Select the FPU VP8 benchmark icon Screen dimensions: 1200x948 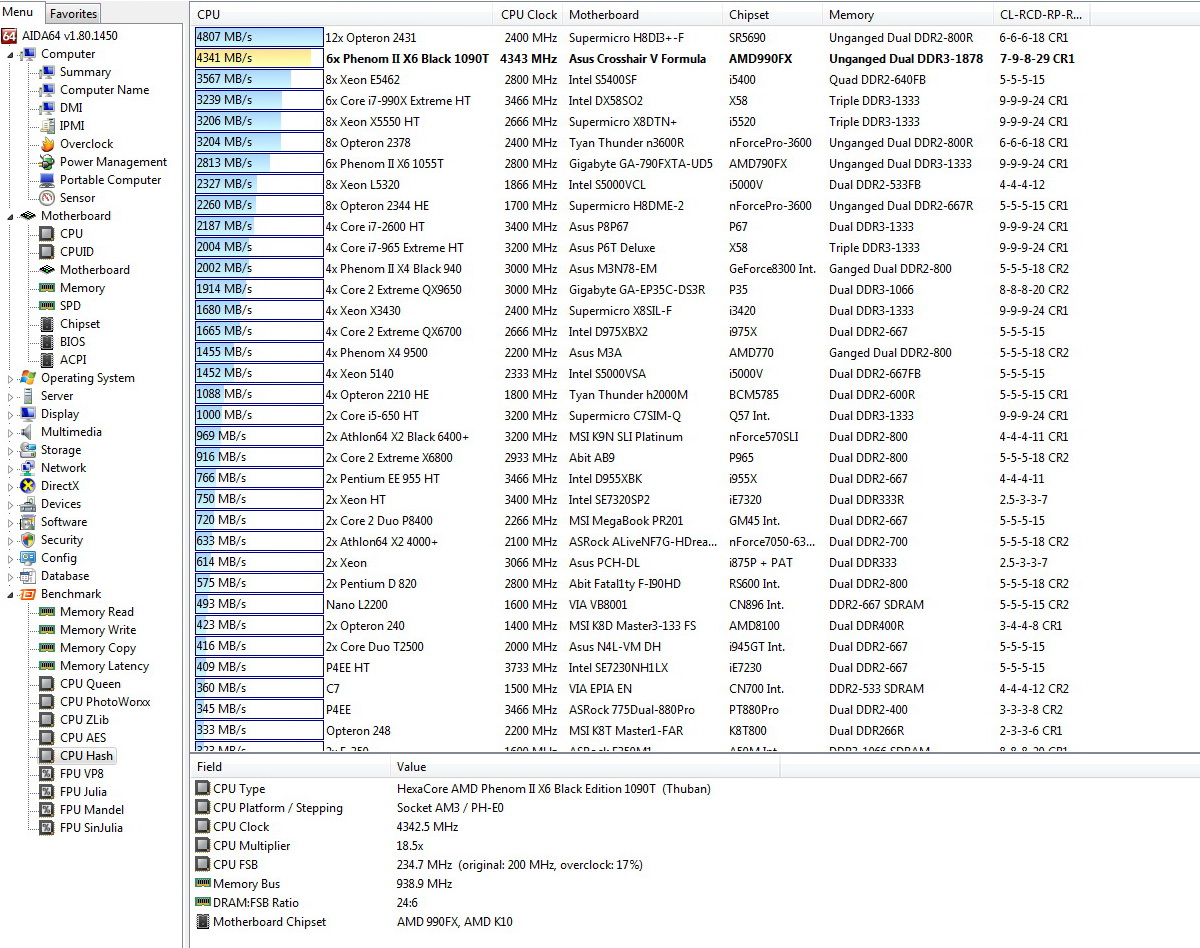(x=47, y=774)
